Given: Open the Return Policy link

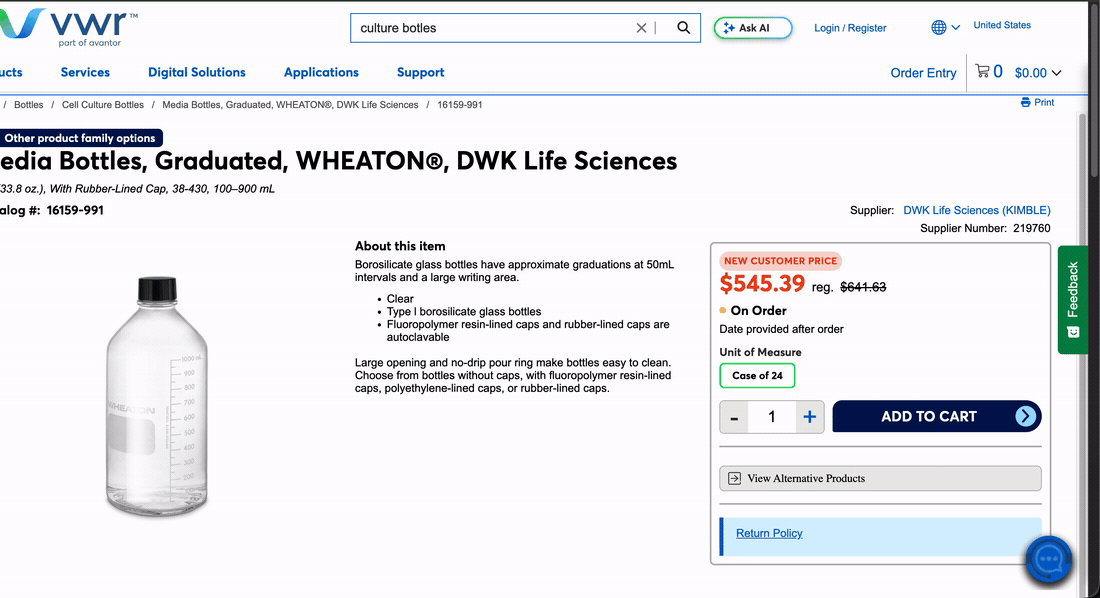Looking at the screenshot, I should coord(769,533).
